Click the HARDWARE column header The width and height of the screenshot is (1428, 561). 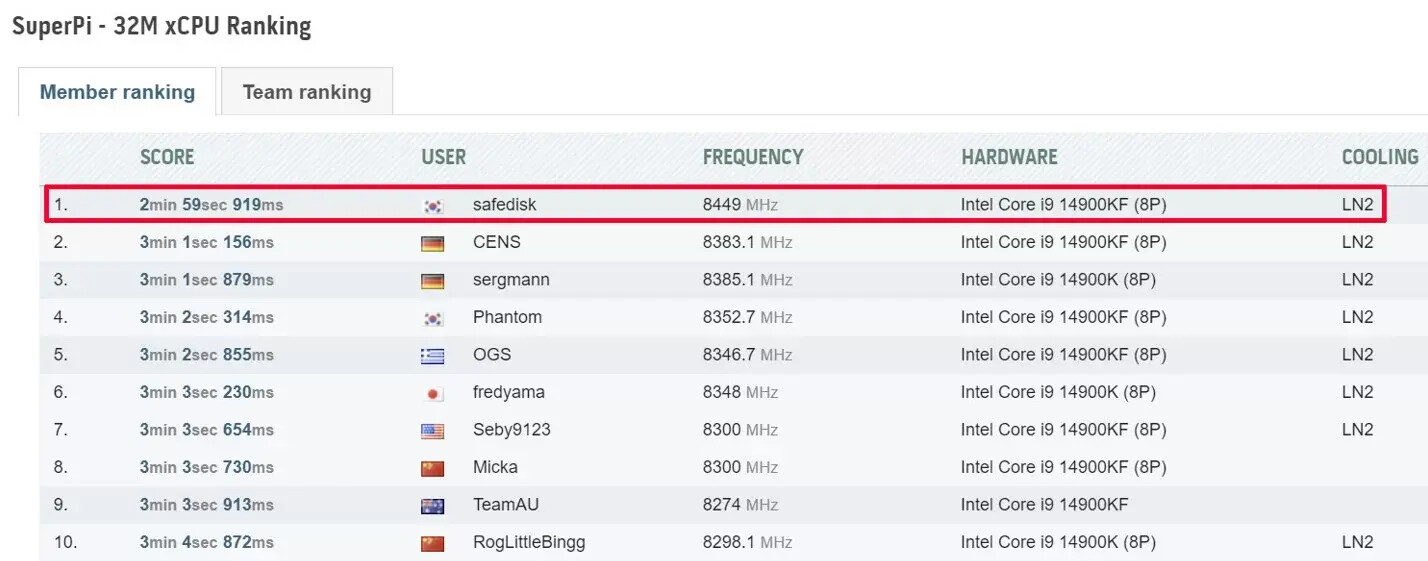pyautogui.click(x=1009, y=157)
